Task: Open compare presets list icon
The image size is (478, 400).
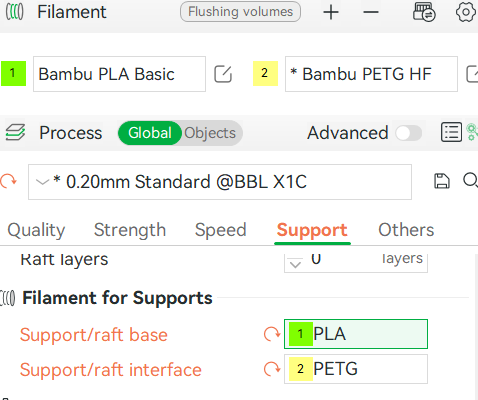Action: tap(451, 132)
